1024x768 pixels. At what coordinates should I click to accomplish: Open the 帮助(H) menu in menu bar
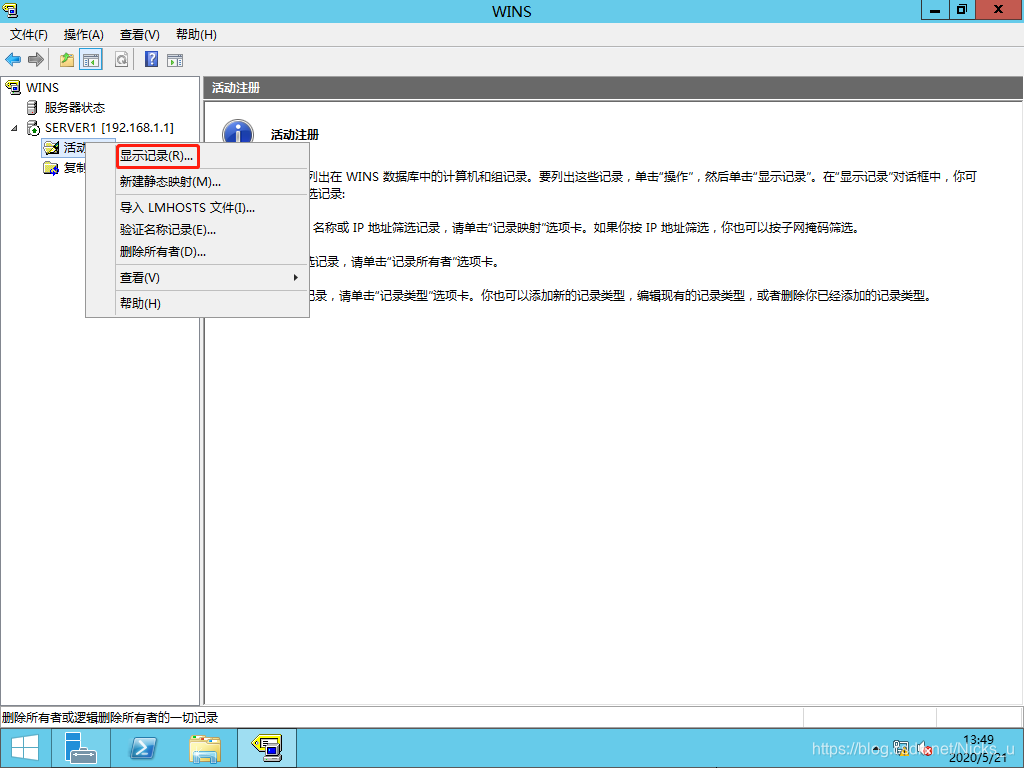point(197,35)
